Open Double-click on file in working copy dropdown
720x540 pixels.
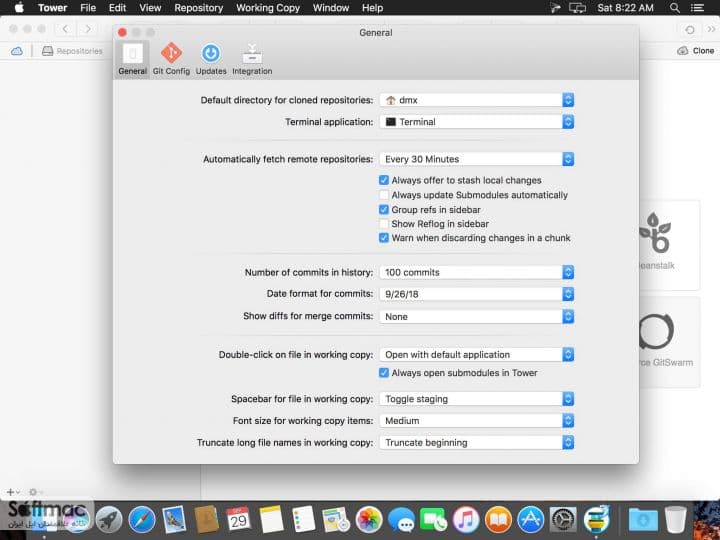click(477, 354)
